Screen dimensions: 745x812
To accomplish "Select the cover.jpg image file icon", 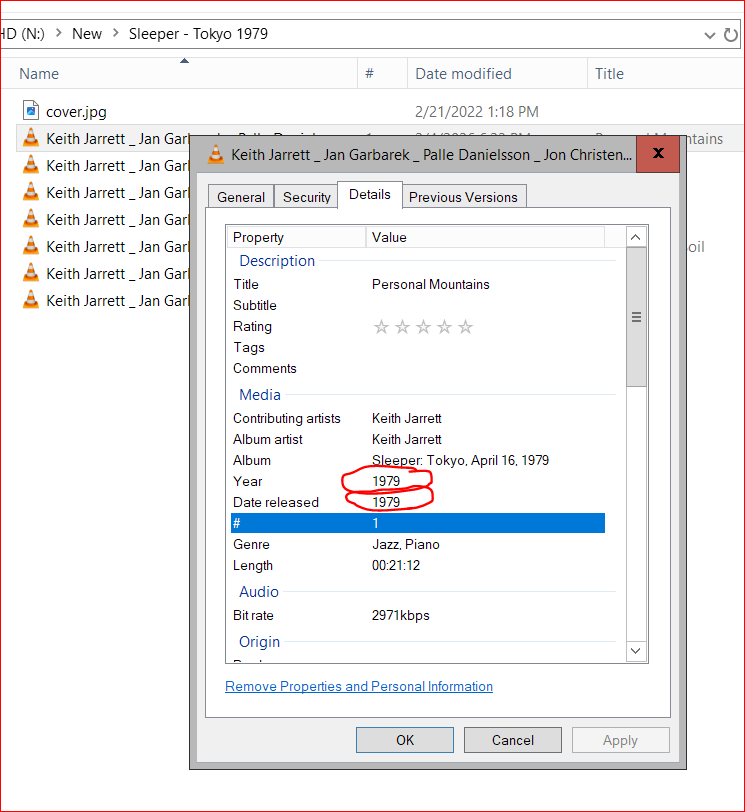I will click(31, 111).
